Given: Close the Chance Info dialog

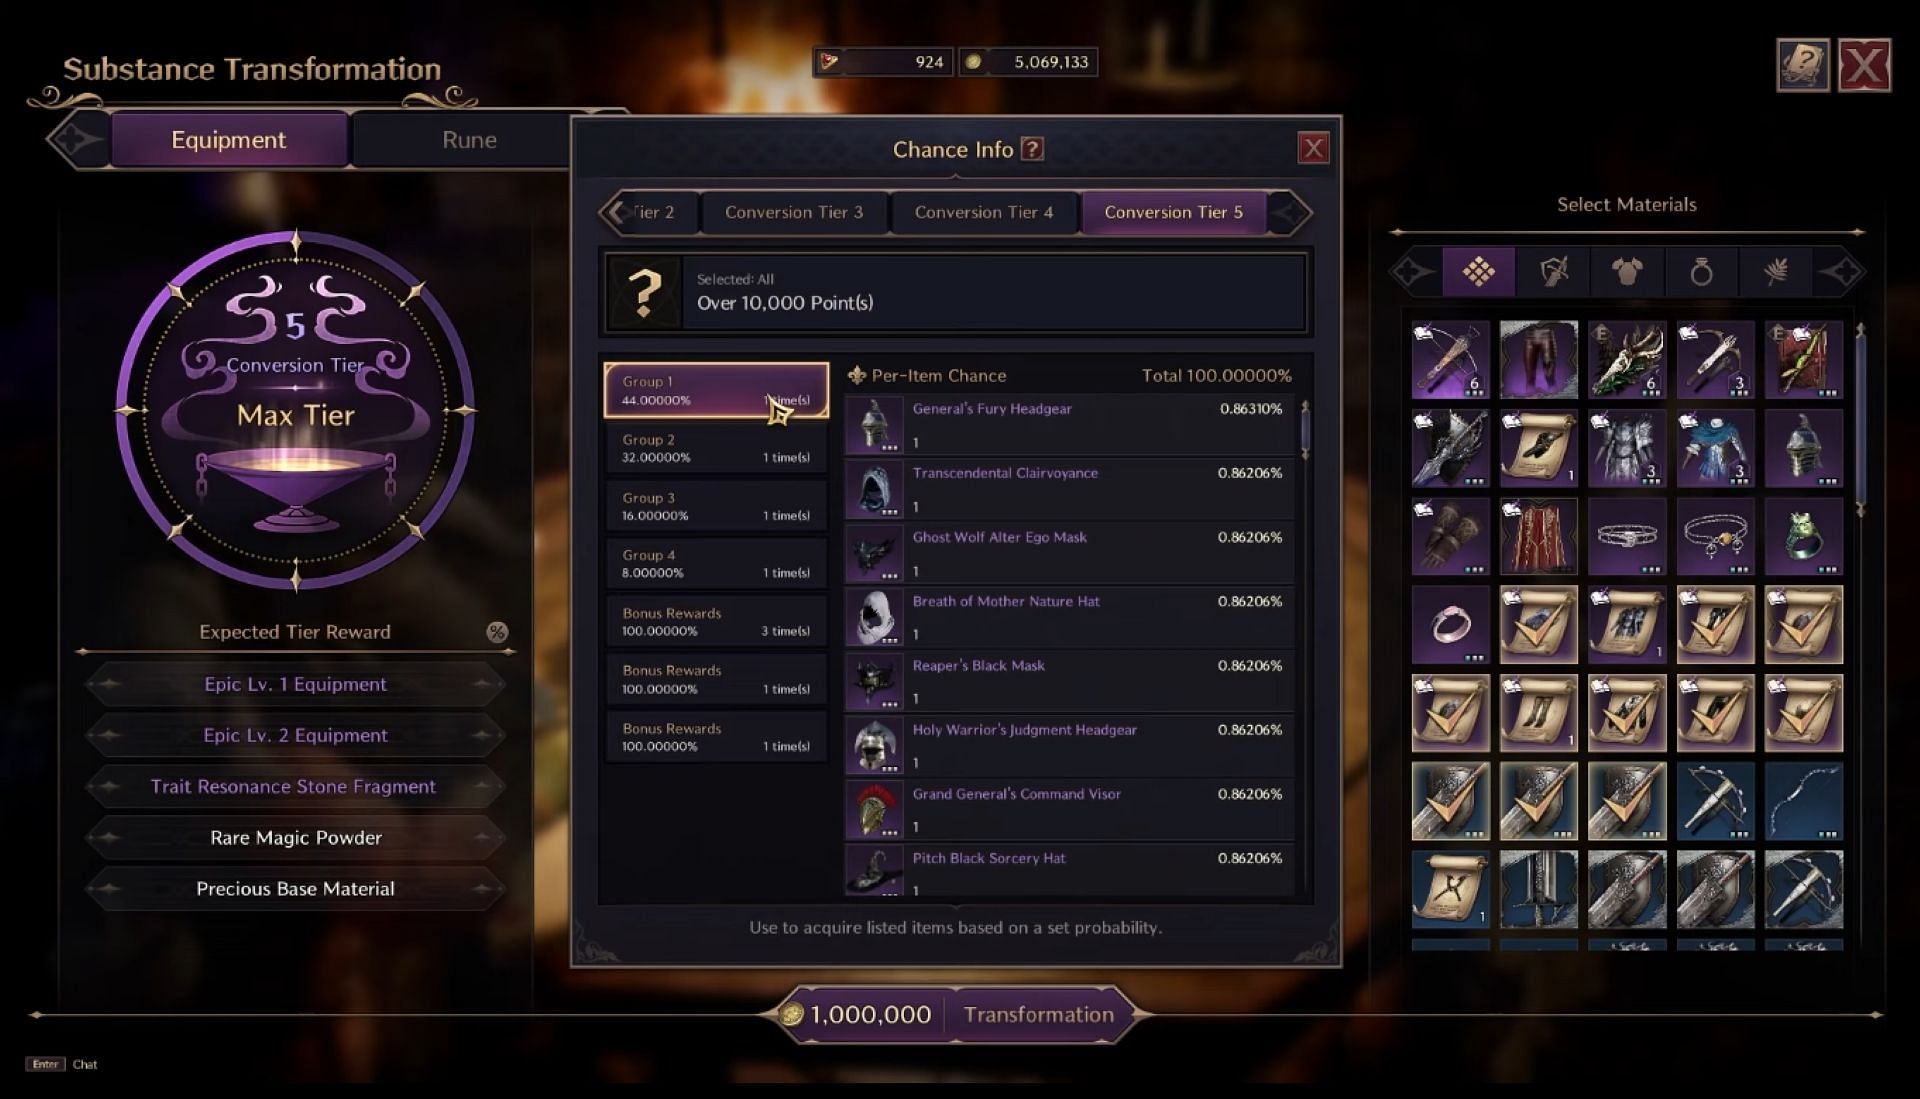Looking at the screenshot, I should click(x=1313, y=148).
